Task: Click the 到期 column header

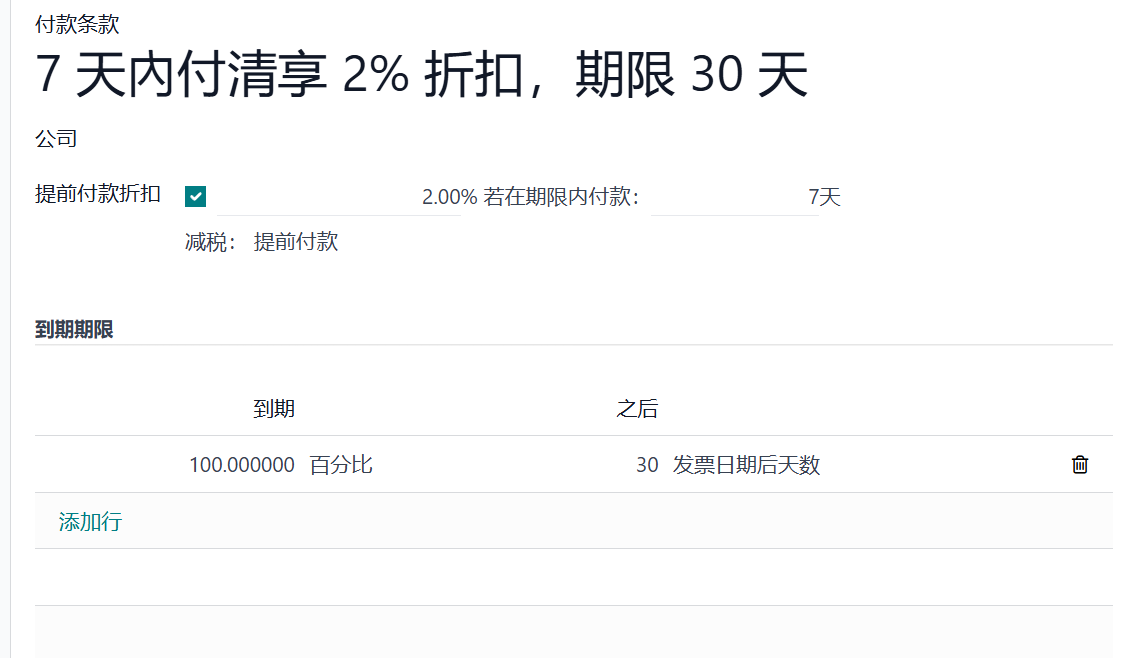Action: [x=274, y=409]
